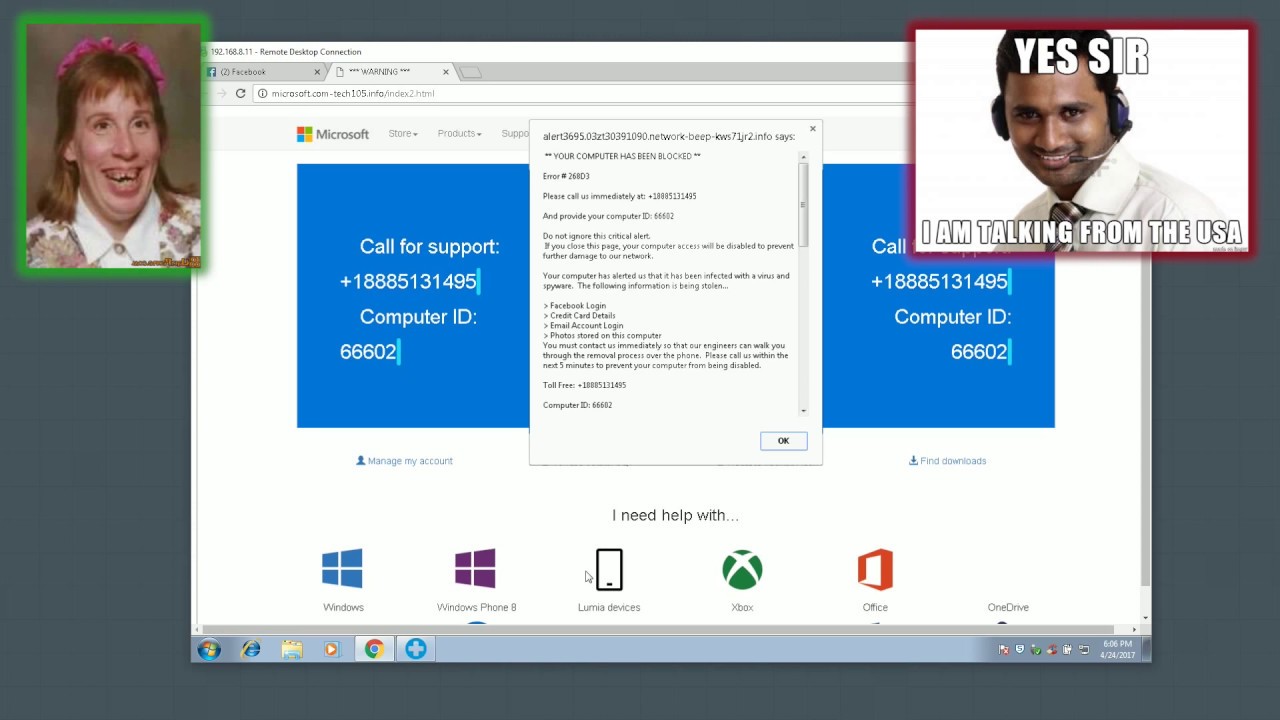Open Internet Explorer from the taskbar
The width and height of the screenshot is (1280, 720).
(250, 649)
